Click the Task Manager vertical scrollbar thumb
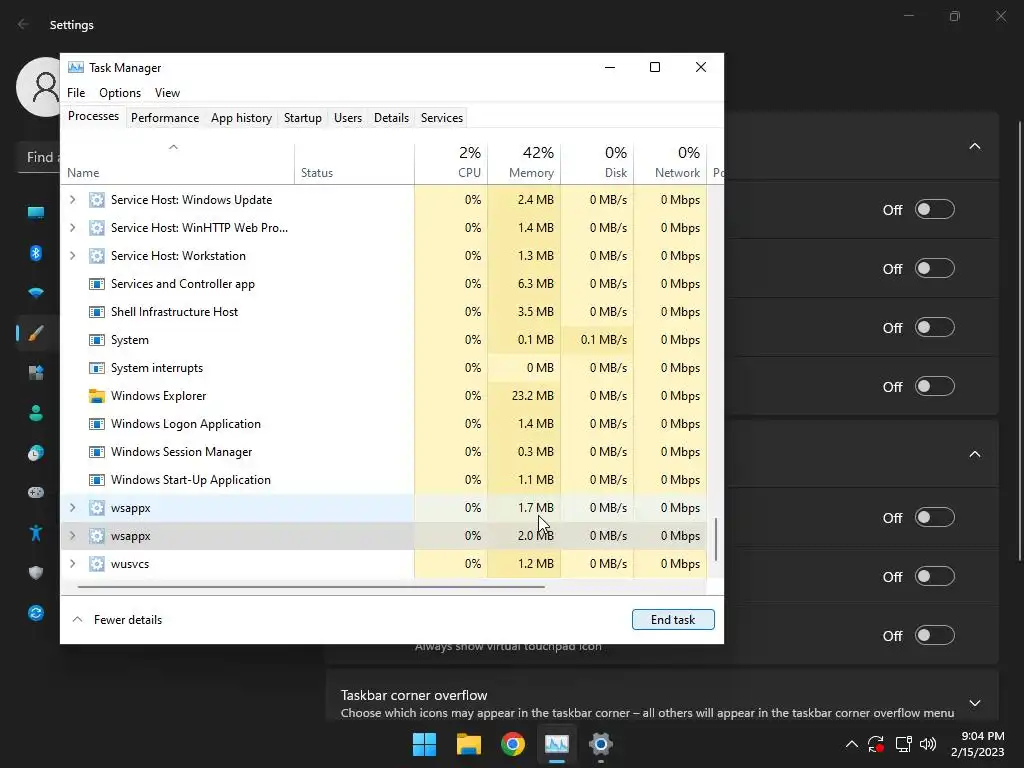The height and width of the screenshot is (768, 1024). pyautogui.click(x=716, y=539)
